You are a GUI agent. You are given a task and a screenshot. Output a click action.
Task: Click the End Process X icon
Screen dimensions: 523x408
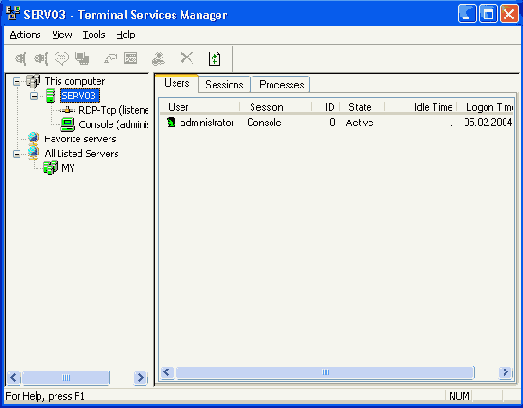click(x=186, y=58)
